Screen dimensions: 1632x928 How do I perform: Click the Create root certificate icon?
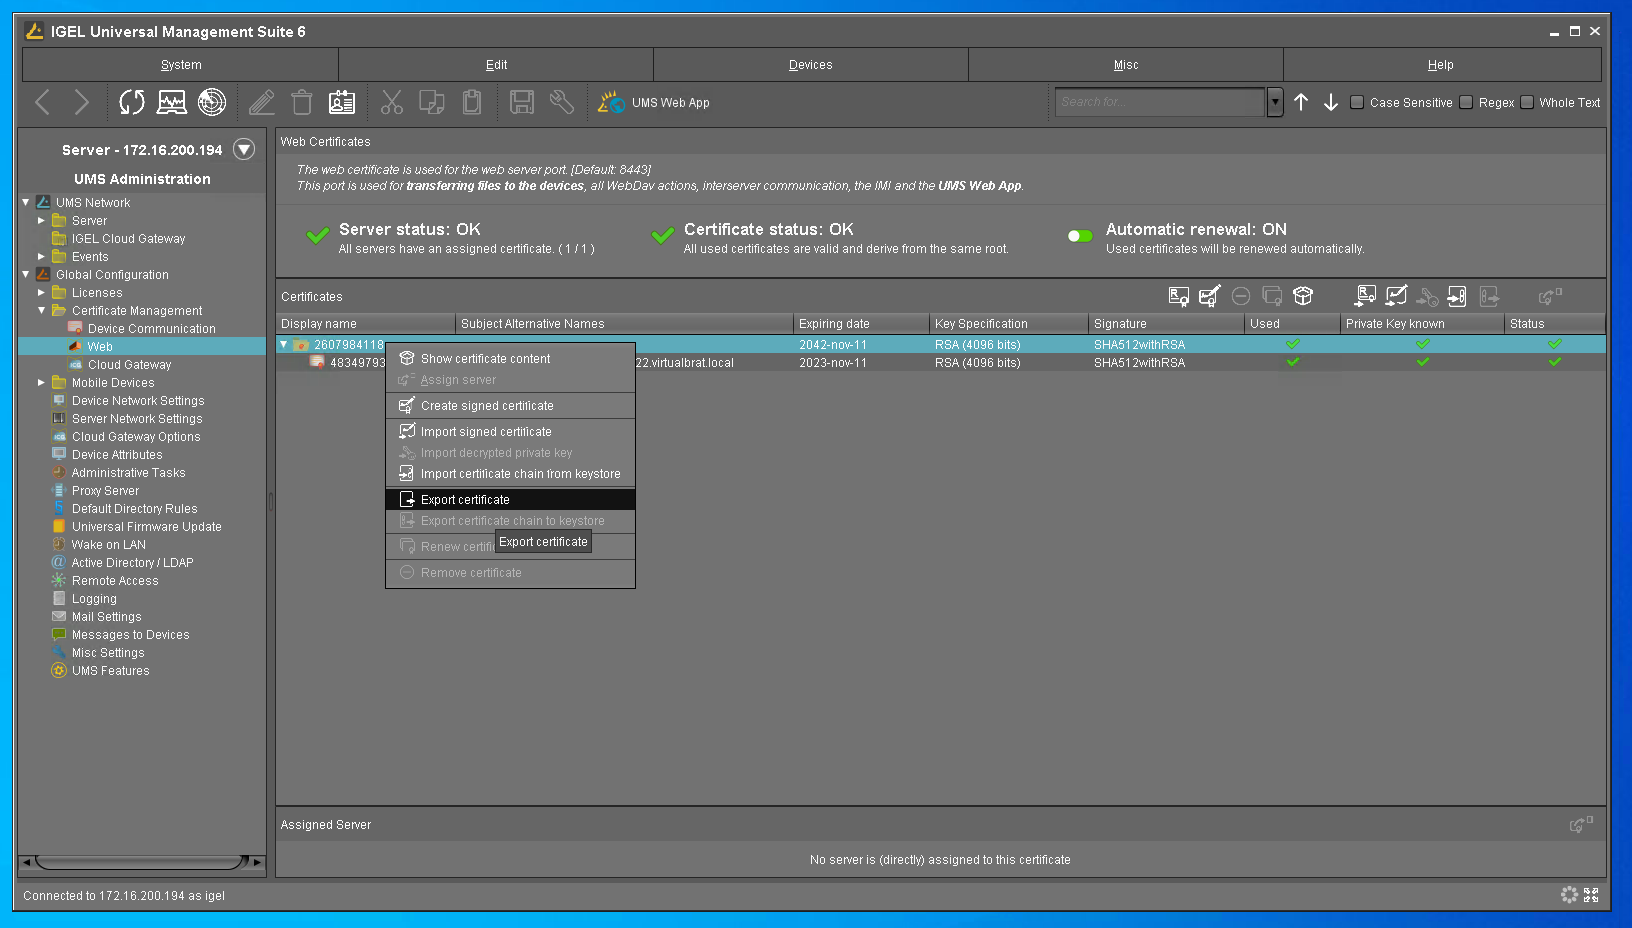click(x=1178, y=296)
